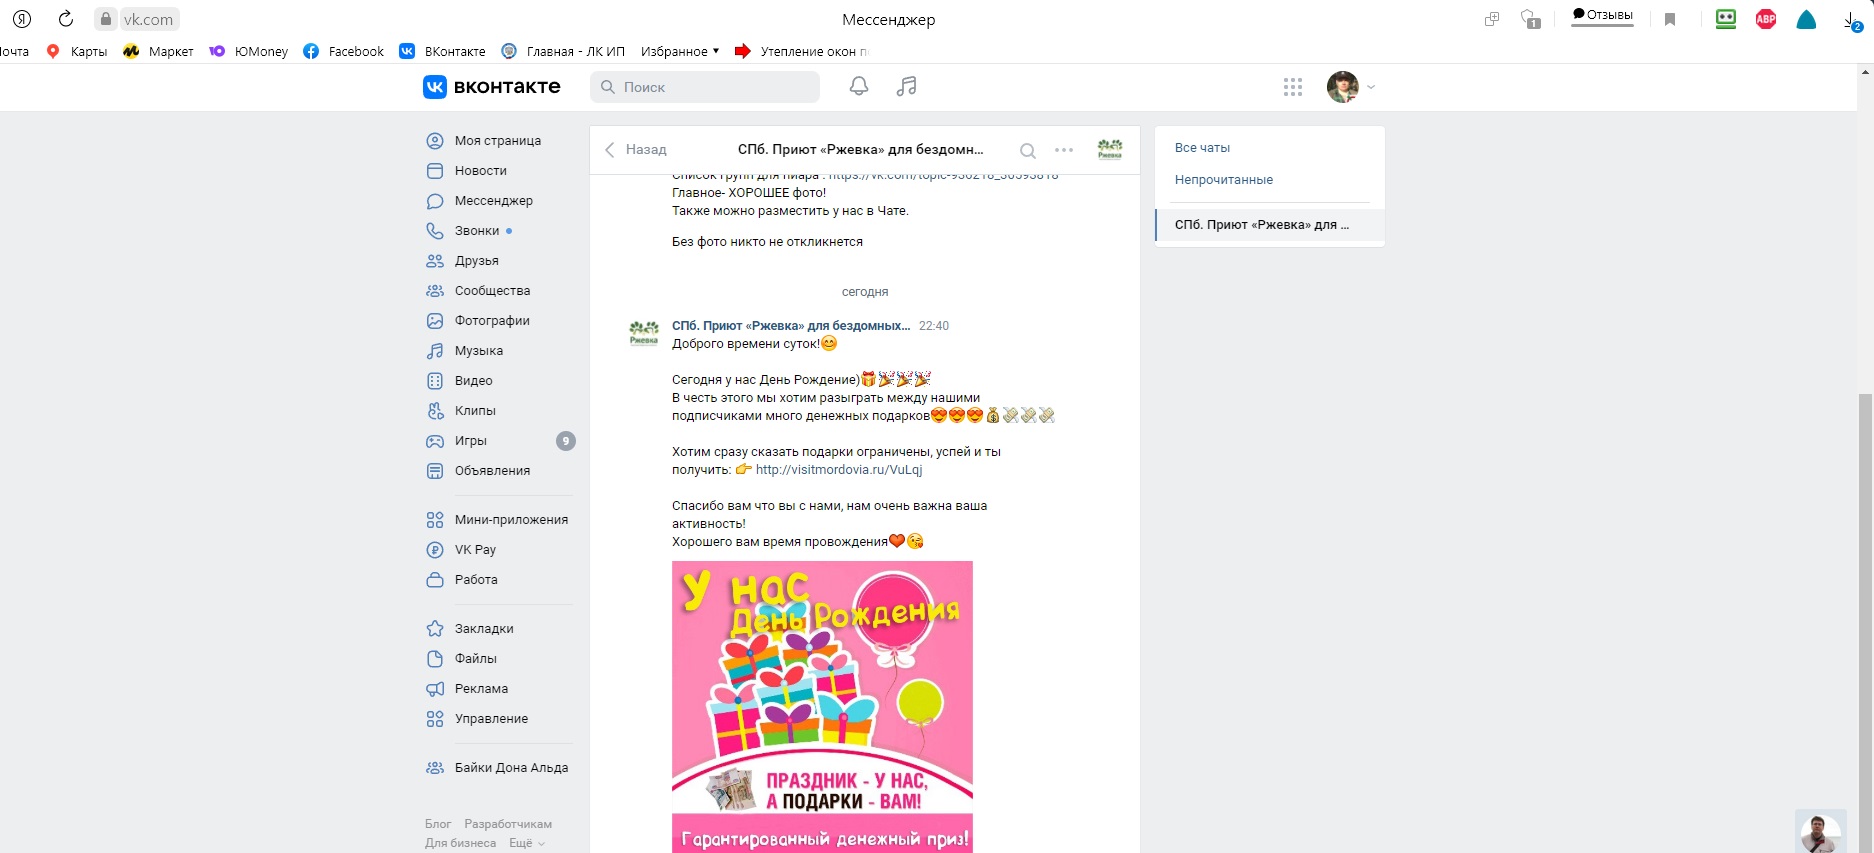This screenshot has width=1874, height=853.
Task: Open VK services grid icon
Action: [x=1293, y=87]
